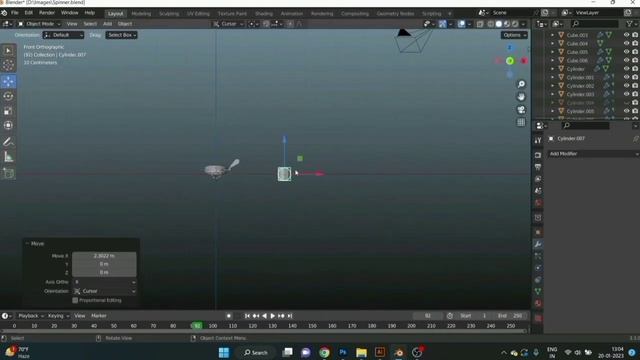Open the Select Box drag dropdown
640x360 pixels.
coord(121,35)
